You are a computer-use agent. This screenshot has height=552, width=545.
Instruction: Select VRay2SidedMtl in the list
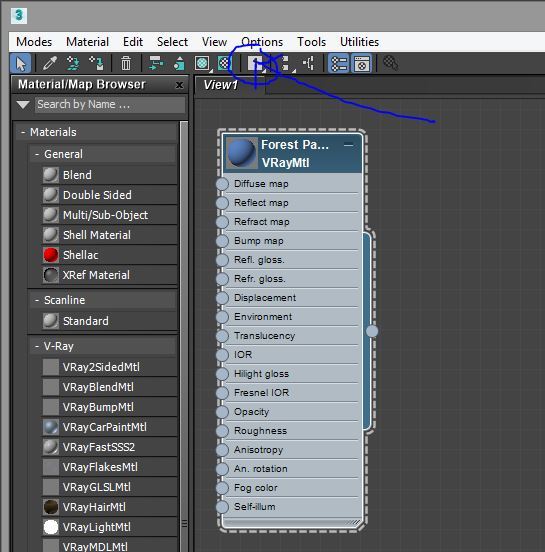click(x=109, y=367)
